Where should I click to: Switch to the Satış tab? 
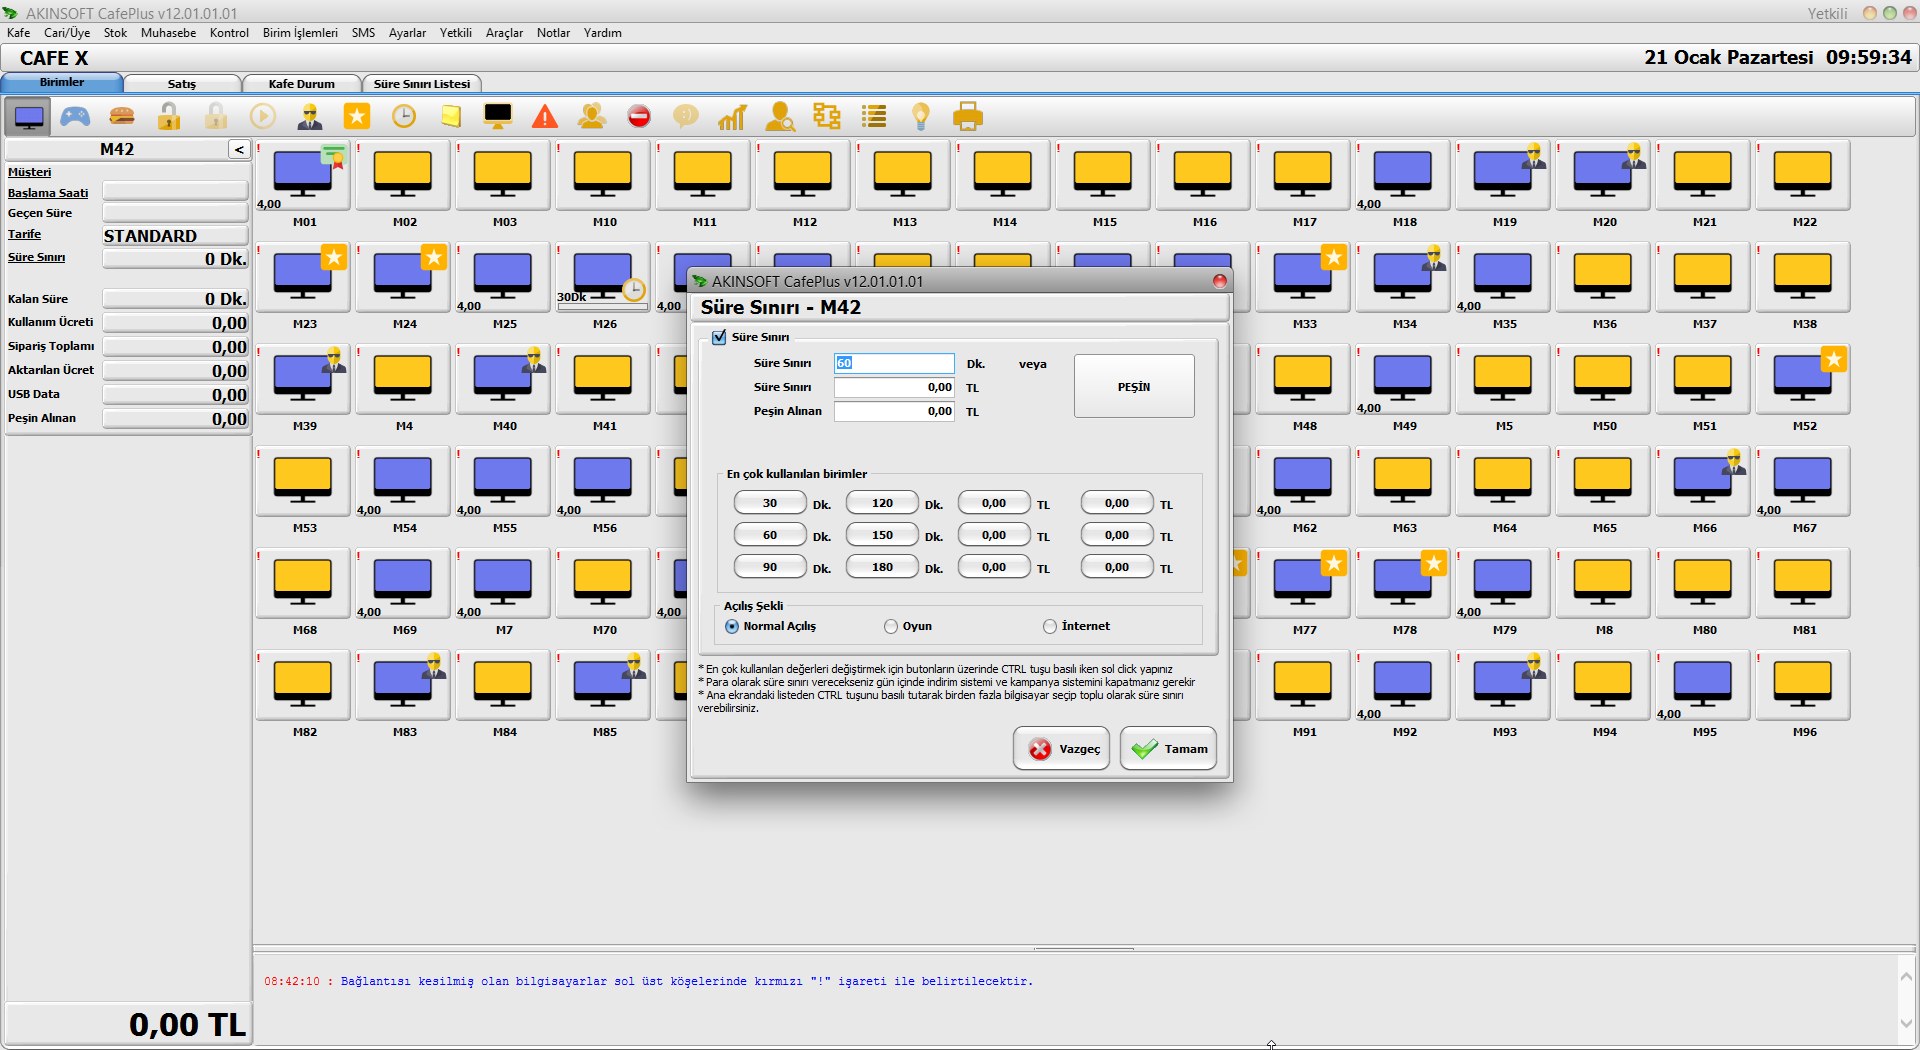(182, 84)
